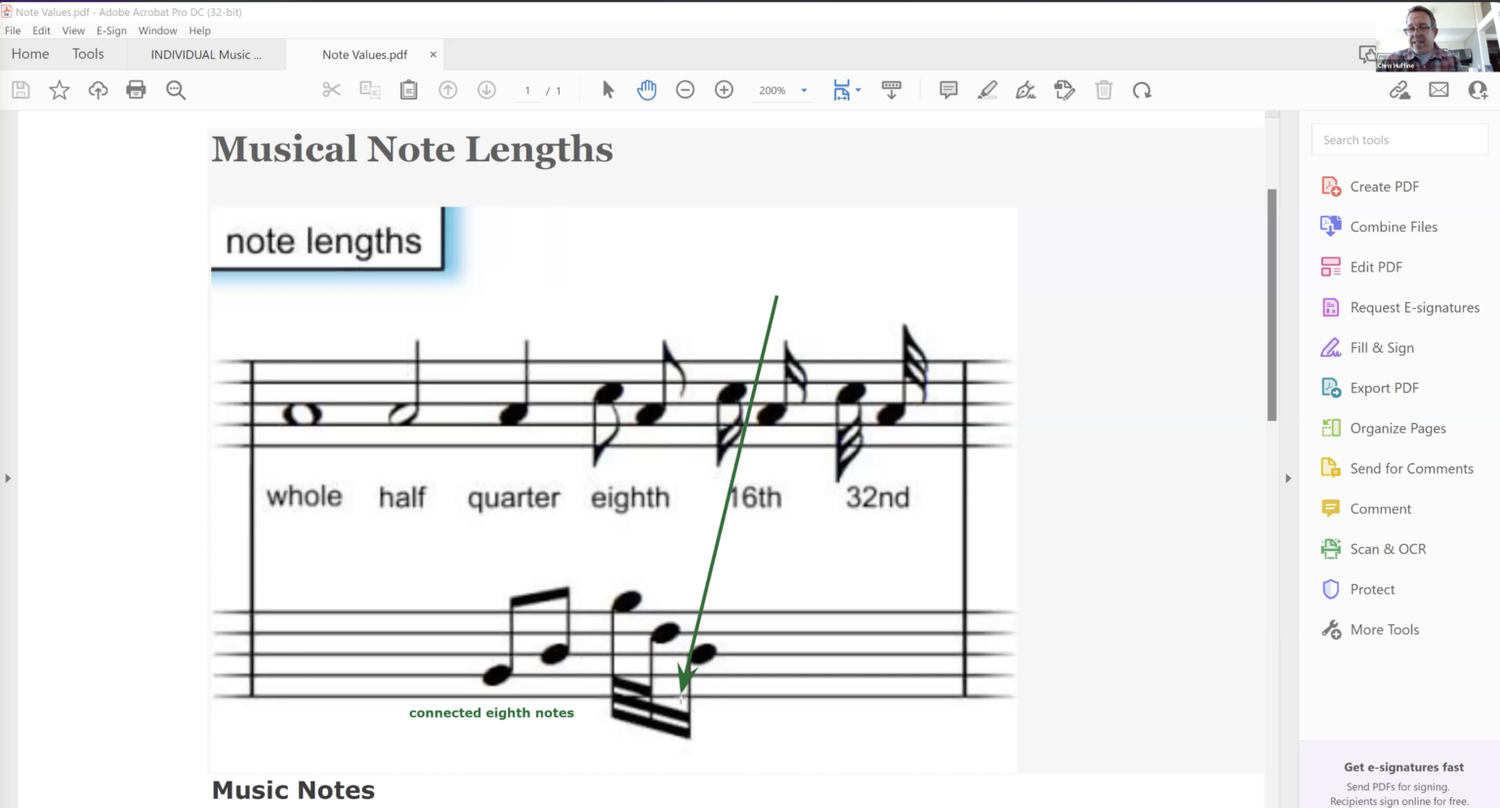Expand the page display options dropdown

[857, 90]
